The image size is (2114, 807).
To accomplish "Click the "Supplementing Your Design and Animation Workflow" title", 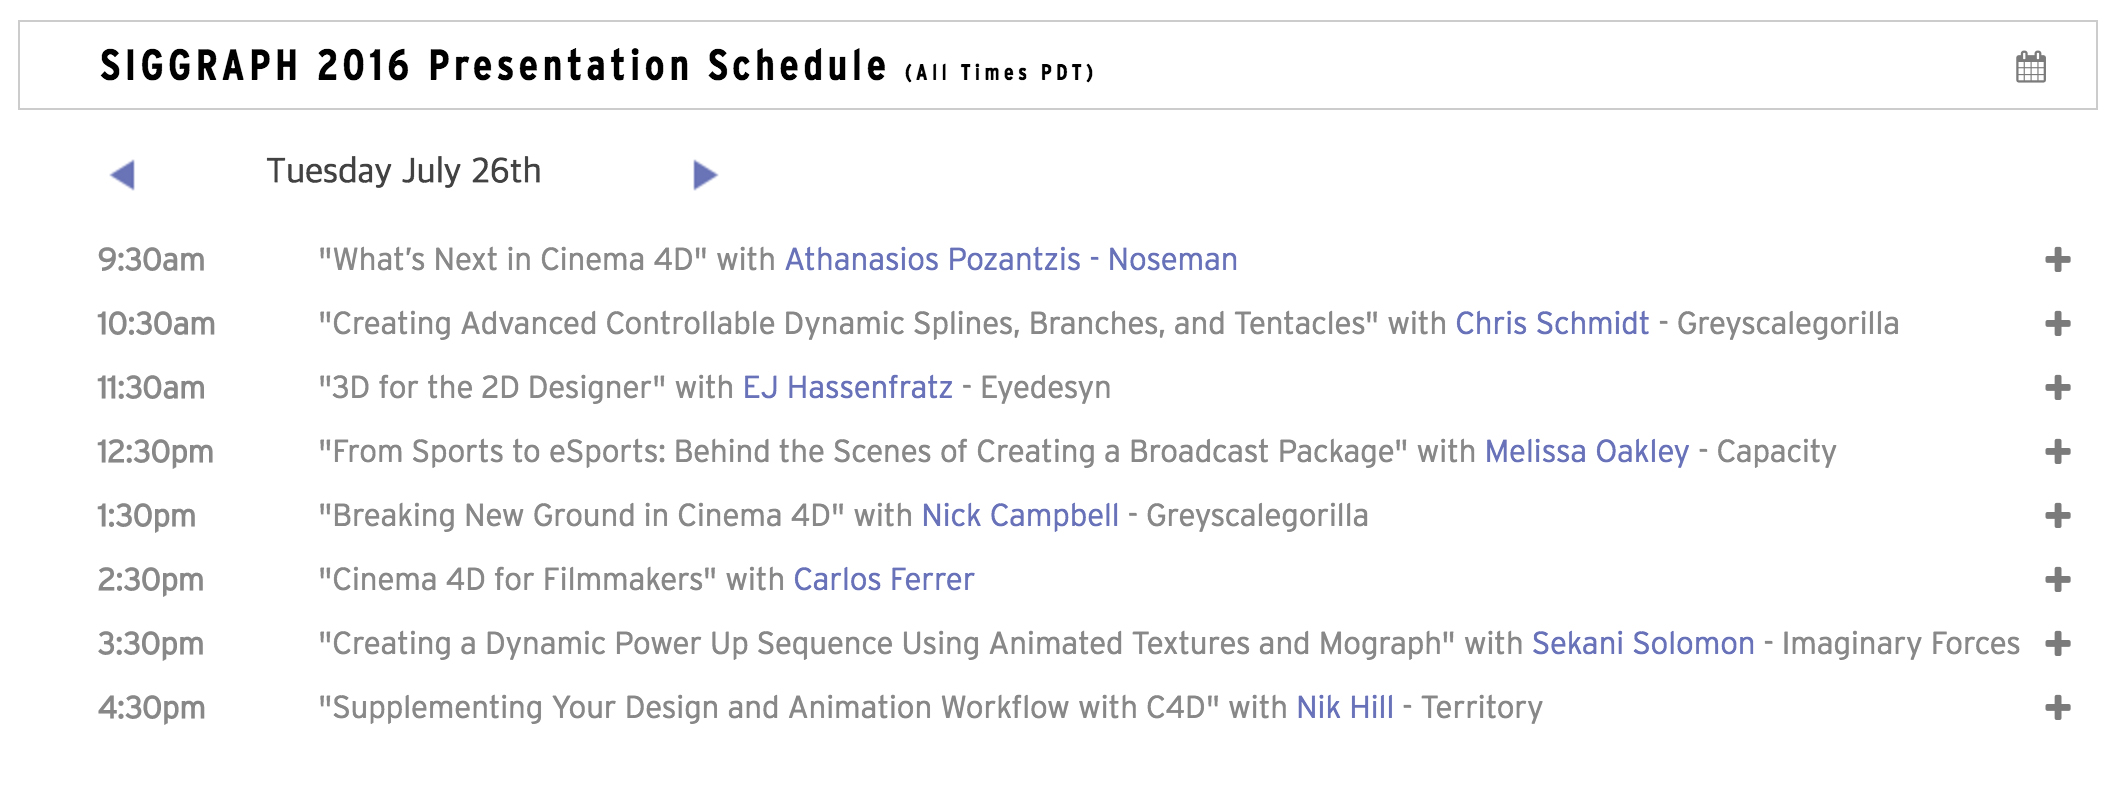I will [x=769, y=708].
